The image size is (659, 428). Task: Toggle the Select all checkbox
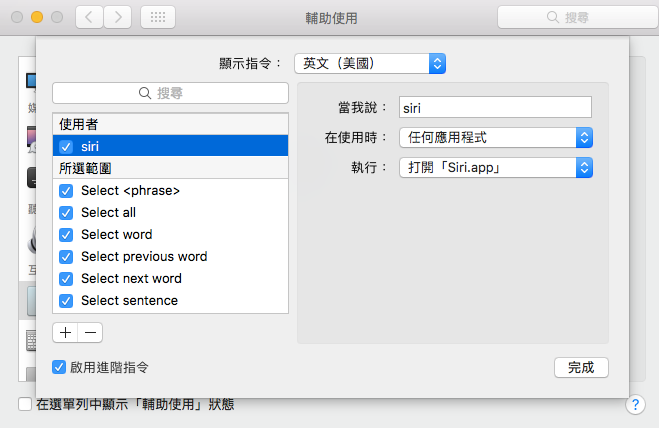(66, 213)
